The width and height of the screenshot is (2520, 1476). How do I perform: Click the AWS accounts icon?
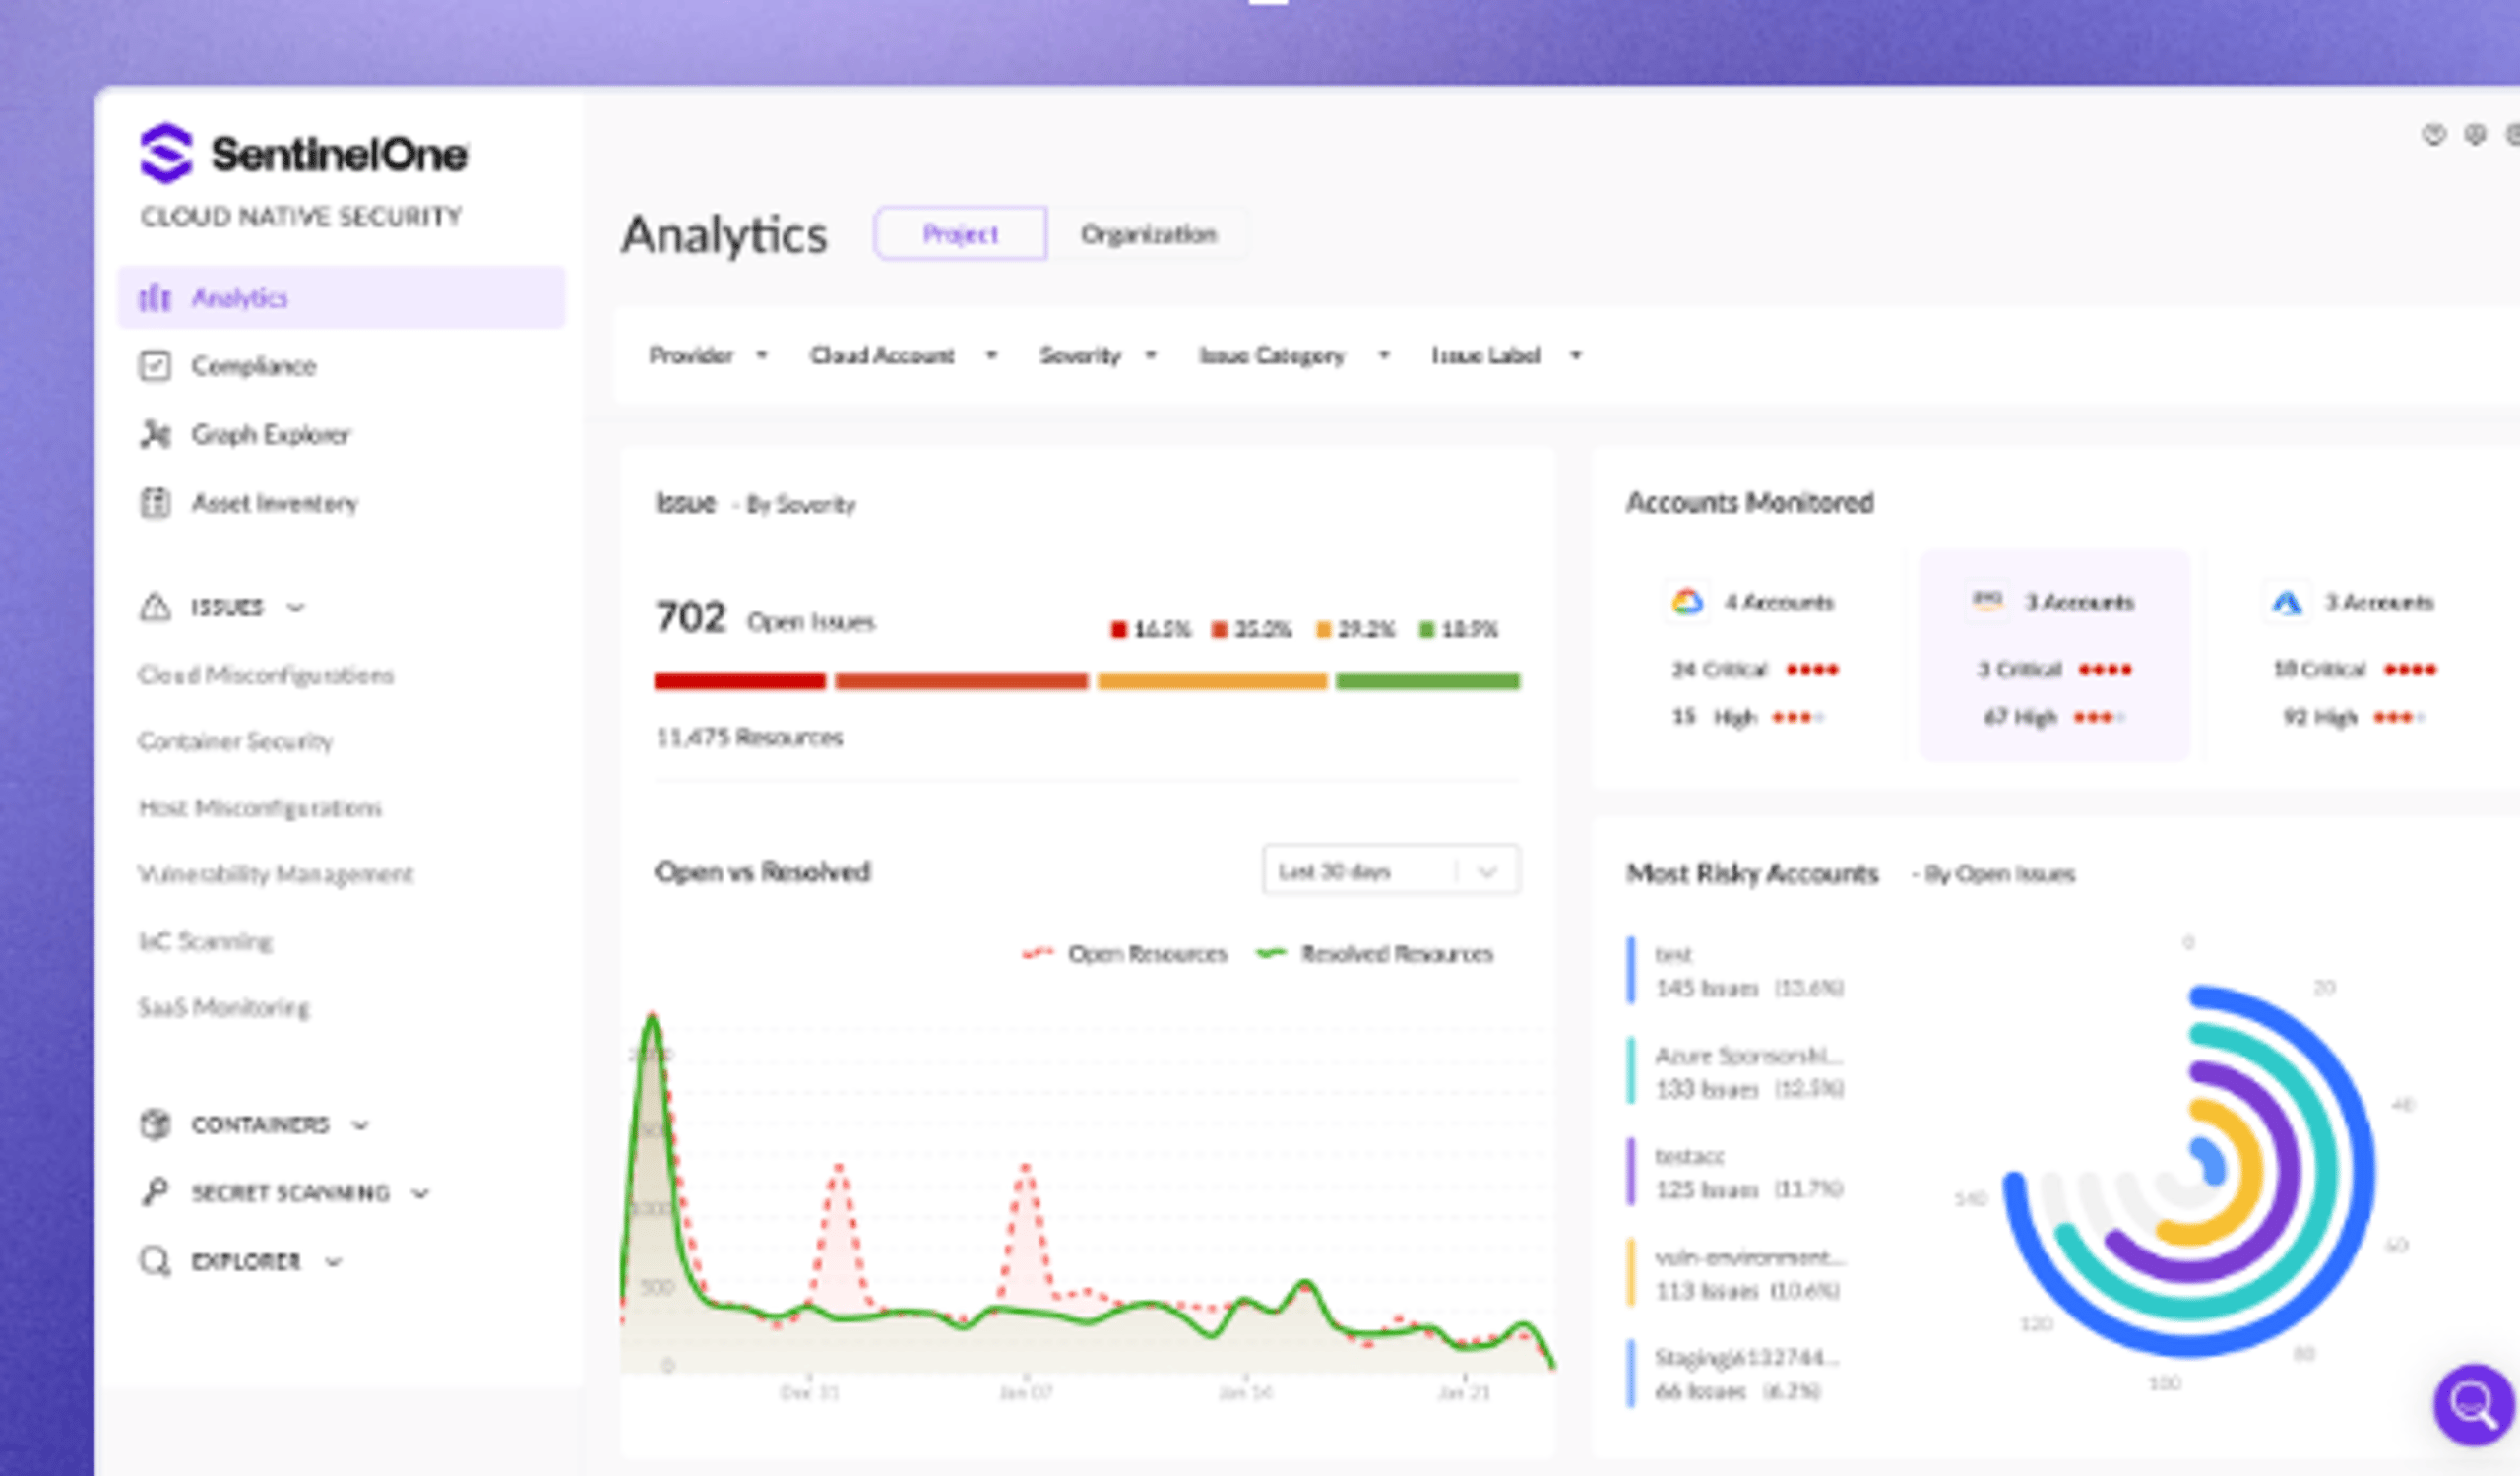tap(1987, 602)
